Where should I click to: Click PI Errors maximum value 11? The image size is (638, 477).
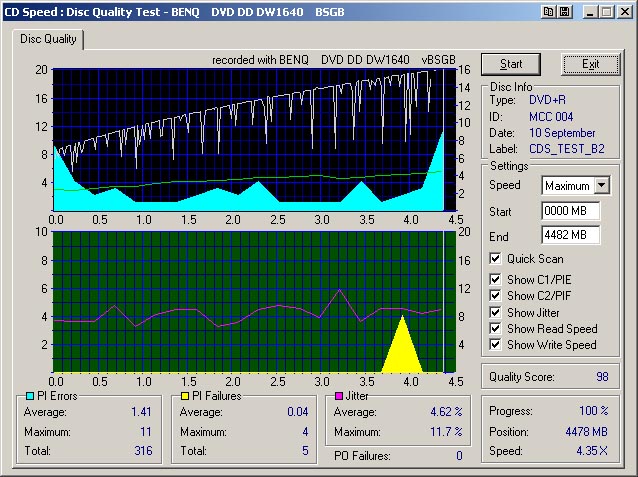tap(146, 431)
